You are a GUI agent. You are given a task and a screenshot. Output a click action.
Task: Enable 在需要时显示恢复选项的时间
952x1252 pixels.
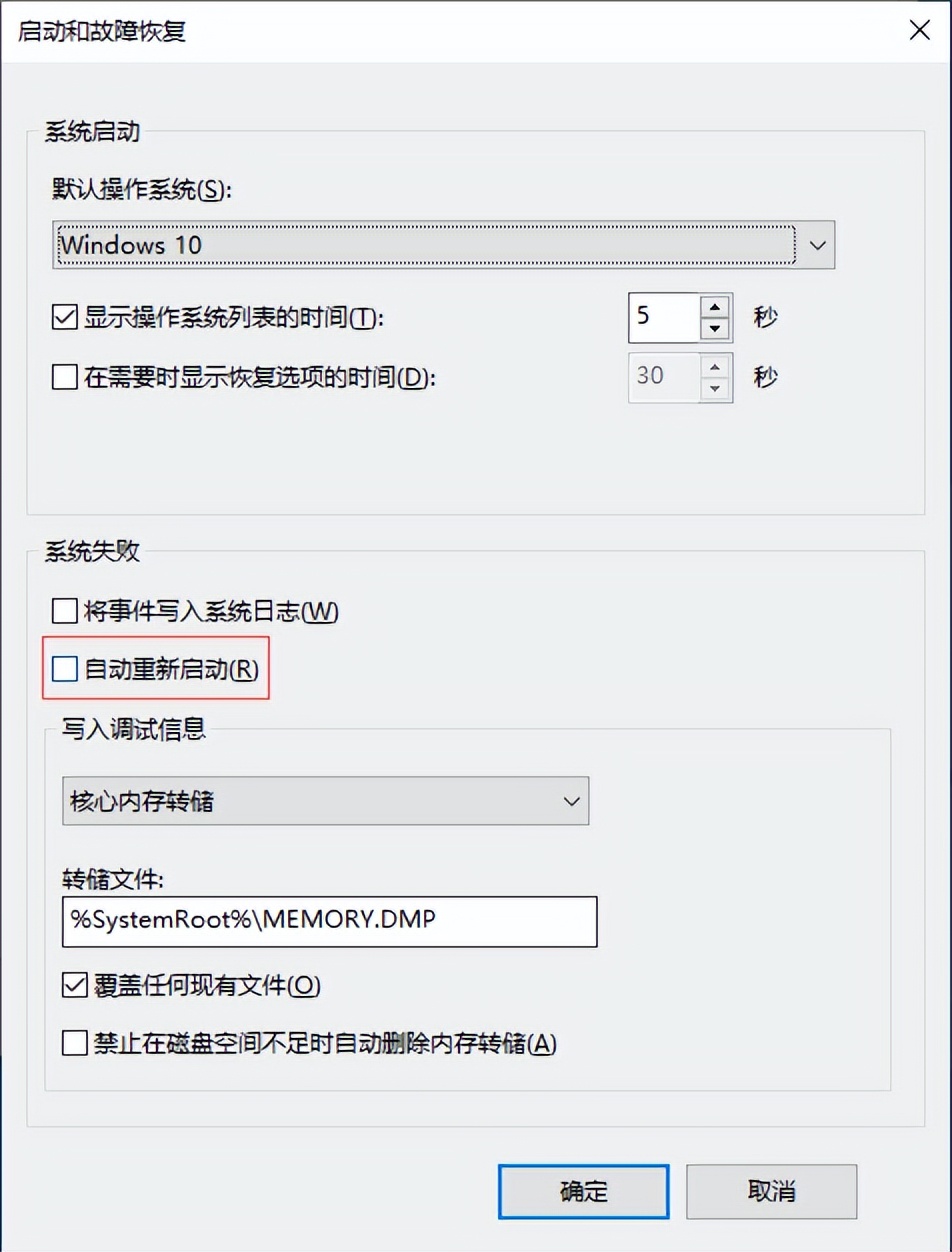click(x=64, y=377)
